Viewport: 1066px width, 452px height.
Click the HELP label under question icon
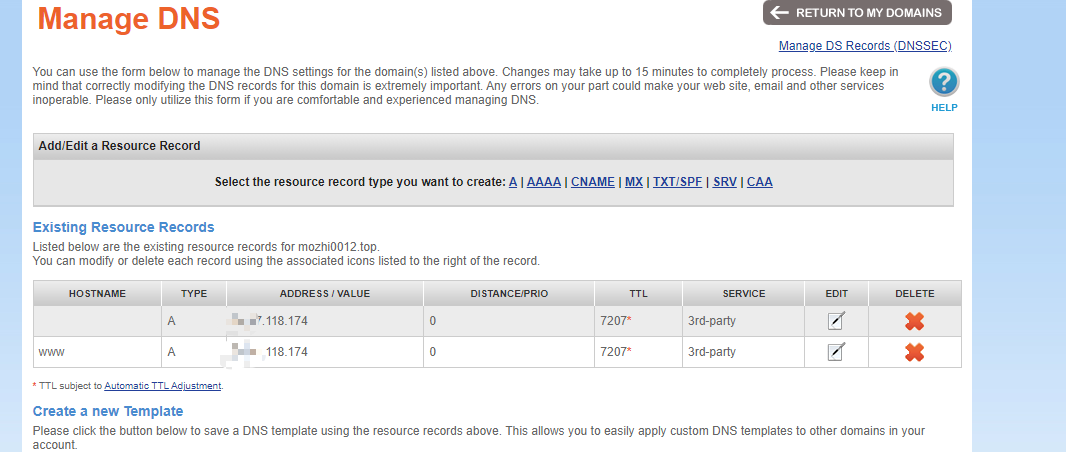(944, 107)
